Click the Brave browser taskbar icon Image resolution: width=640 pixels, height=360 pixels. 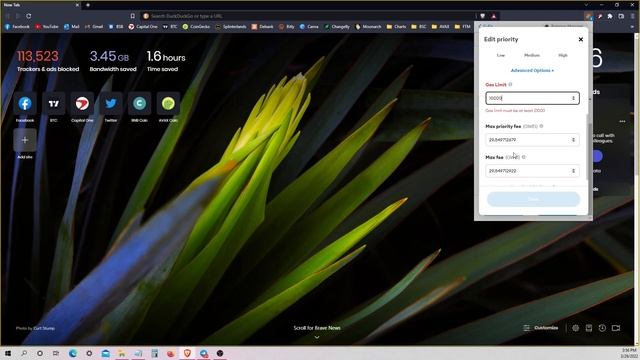(x=187, y=353)
